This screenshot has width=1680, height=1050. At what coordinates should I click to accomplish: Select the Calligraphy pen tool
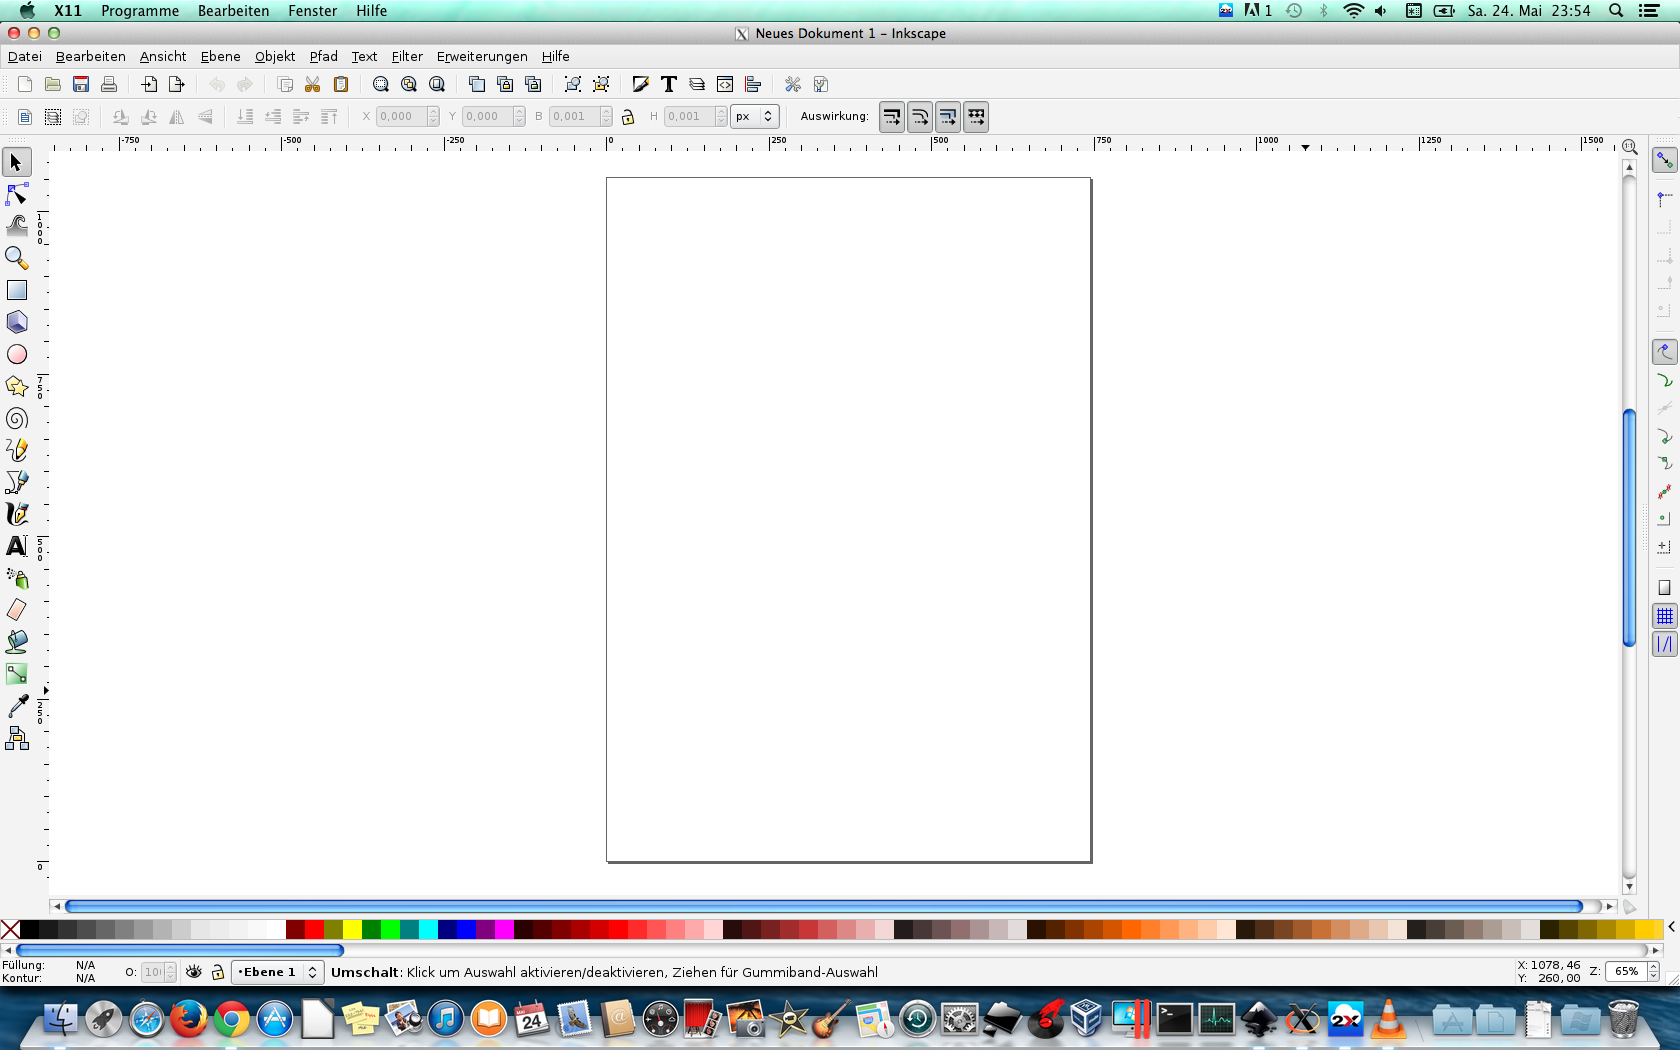click(x=17, y=514)
